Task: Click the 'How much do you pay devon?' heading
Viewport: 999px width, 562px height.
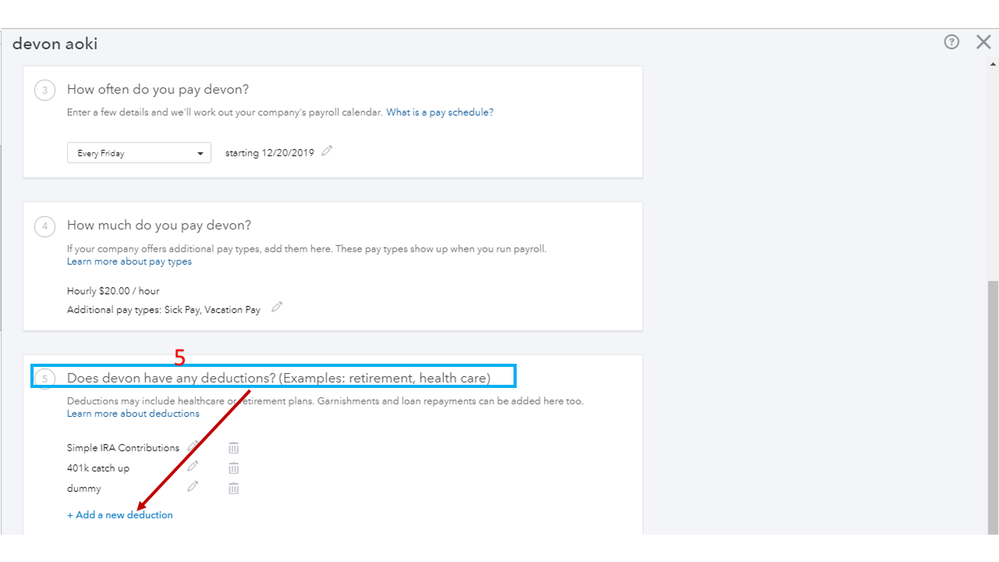Action: point(159,225)
